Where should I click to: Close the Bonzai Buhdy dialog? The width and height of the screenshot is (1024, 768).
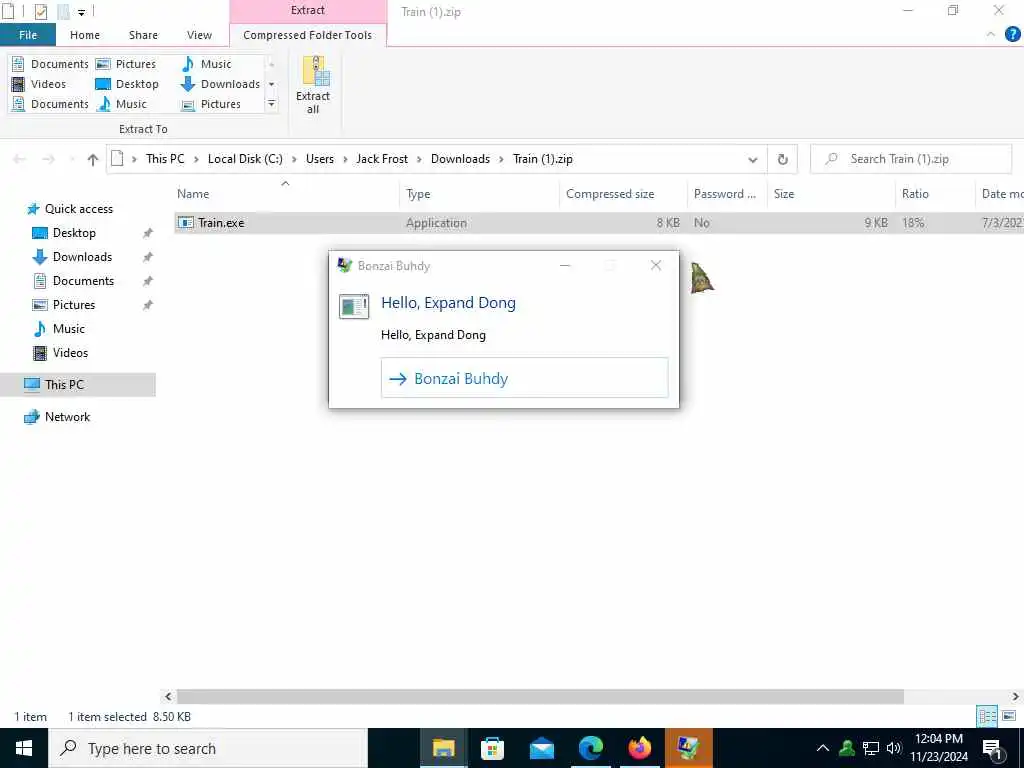click(656, 265)
